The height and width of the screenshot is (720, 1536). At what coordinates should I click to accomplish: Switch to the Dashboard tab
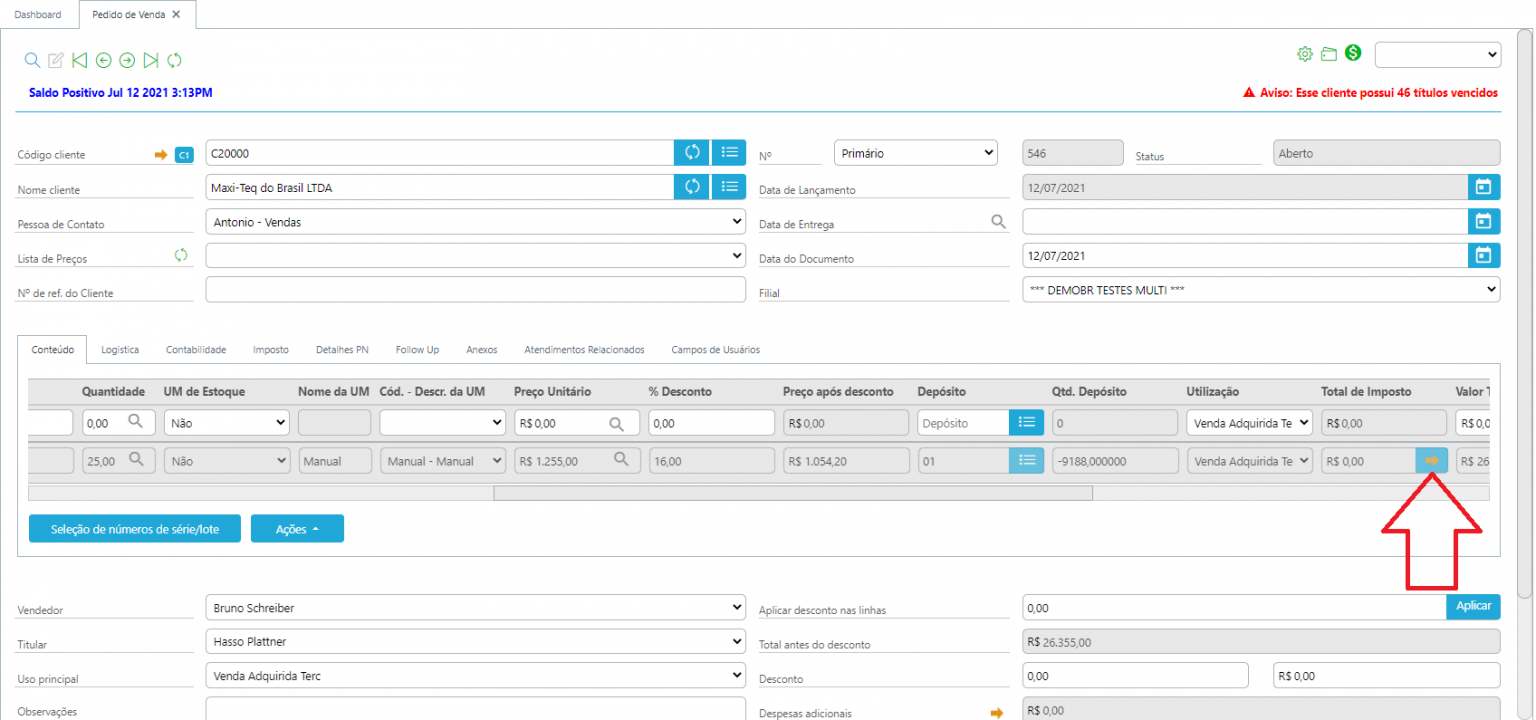(x=38, y=15)
